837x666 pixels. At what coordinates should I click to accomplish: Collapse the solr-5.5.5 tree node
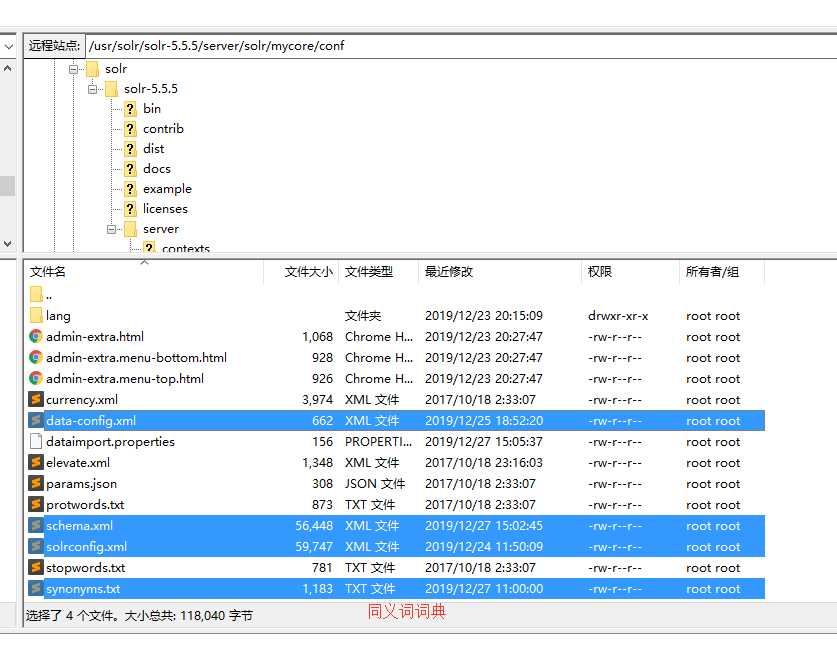(x=92, y=89)
